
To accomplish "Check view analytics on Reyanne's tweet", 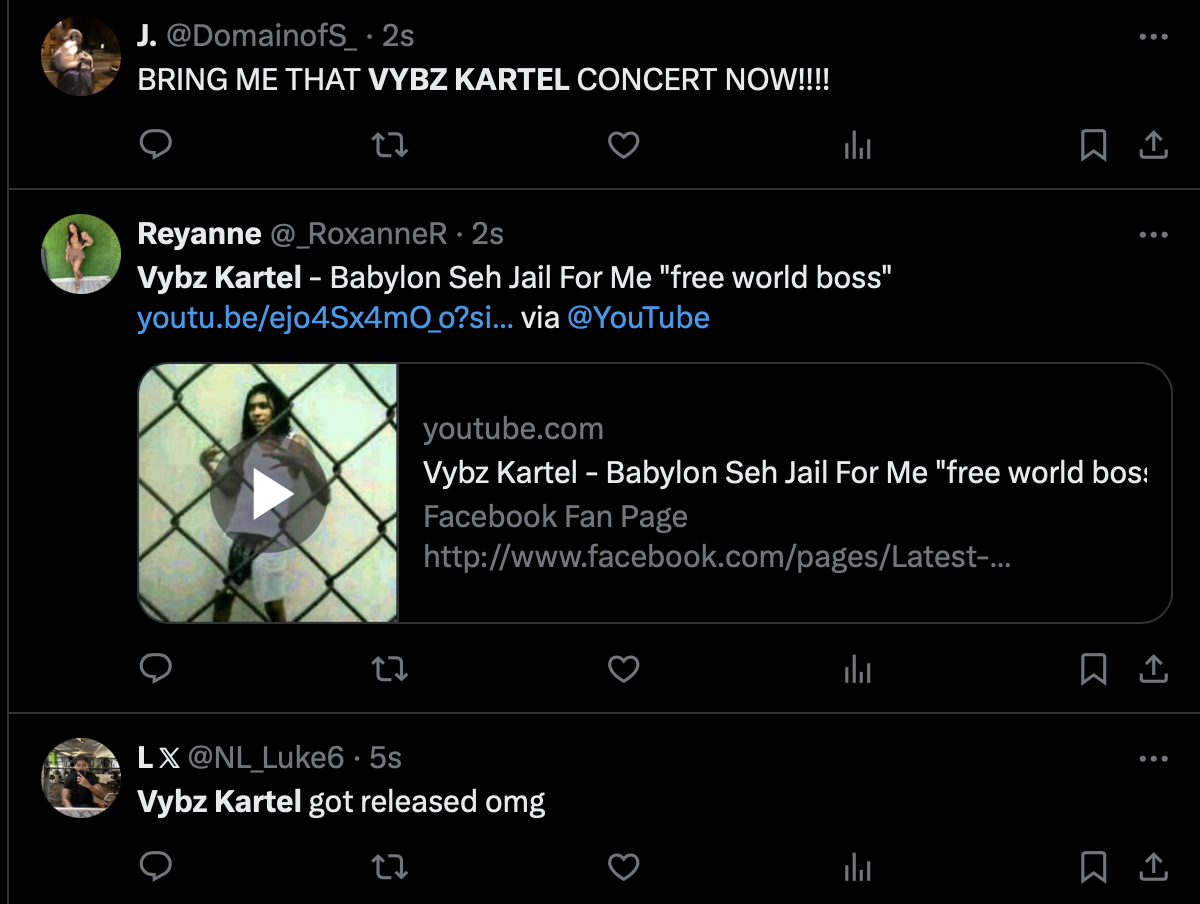I will (857, 669).
